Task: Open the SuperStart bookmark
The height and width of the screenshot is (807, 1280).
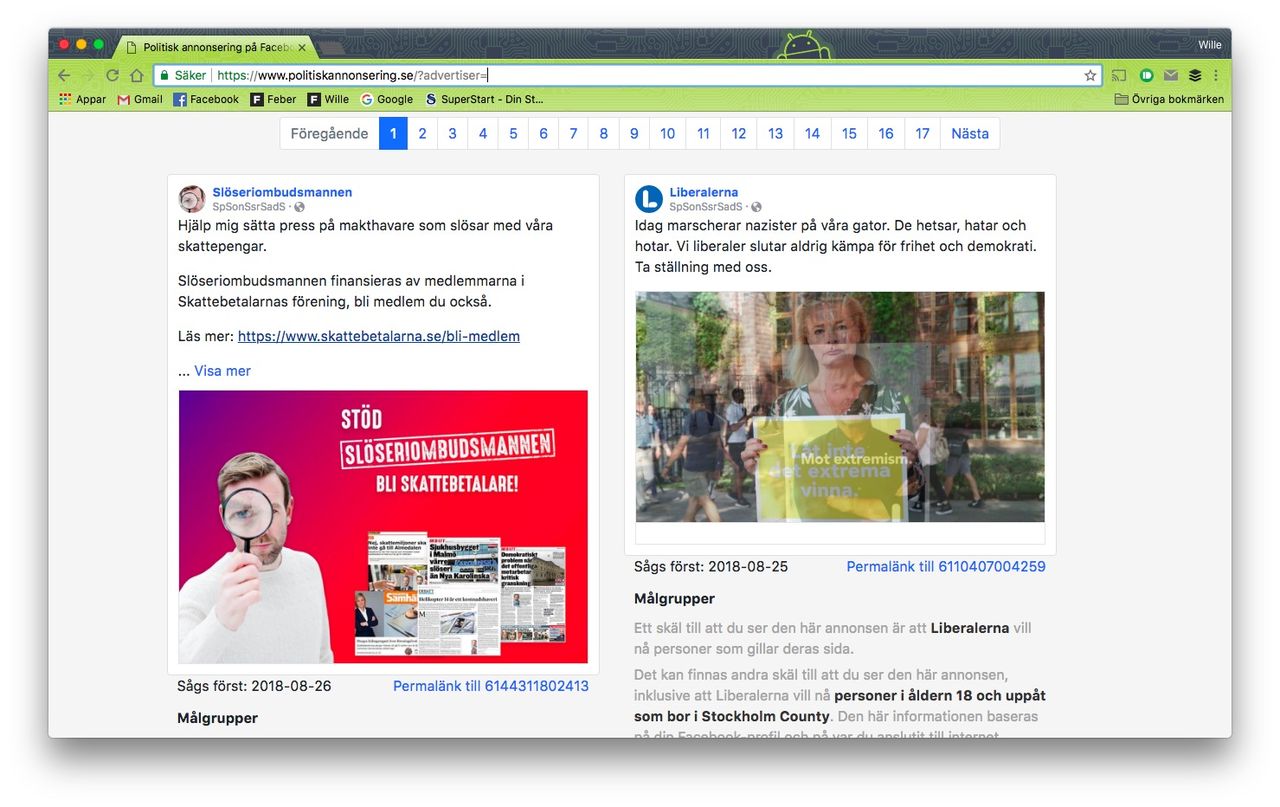Action: pos(484,99)
